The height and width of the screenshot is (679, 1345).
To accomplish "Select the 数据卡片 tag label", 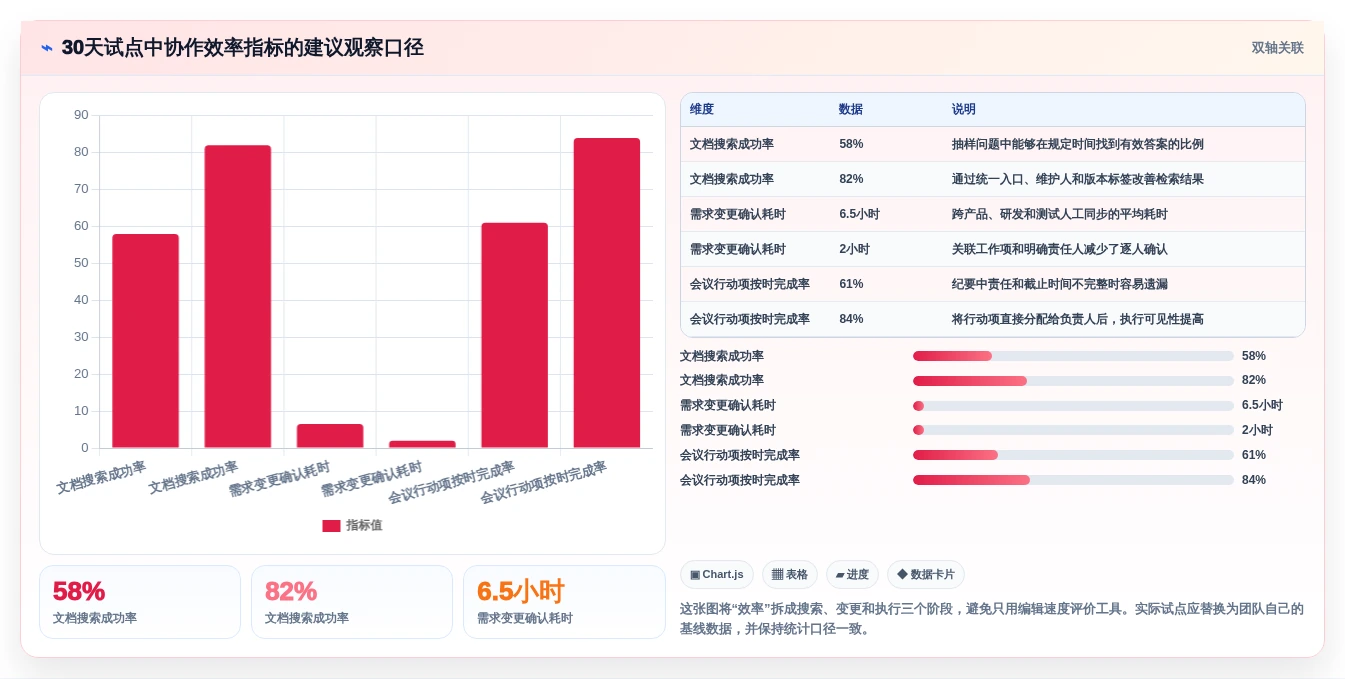I will click(932, 575).
